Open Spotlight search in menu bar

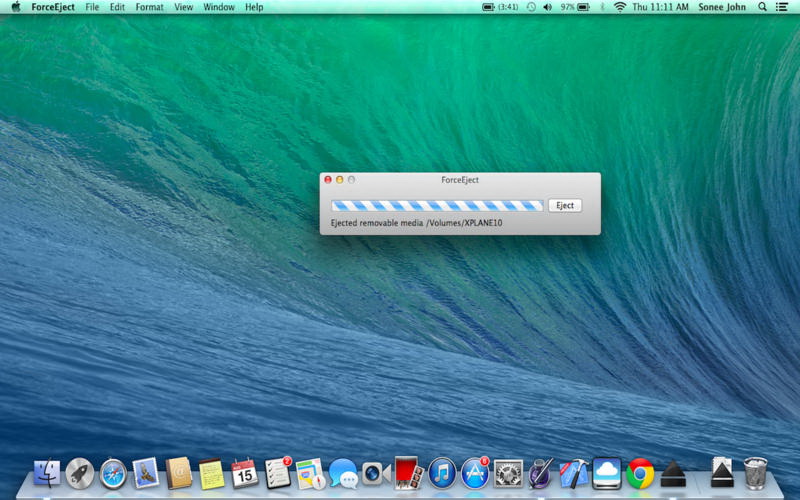(763, 7)
